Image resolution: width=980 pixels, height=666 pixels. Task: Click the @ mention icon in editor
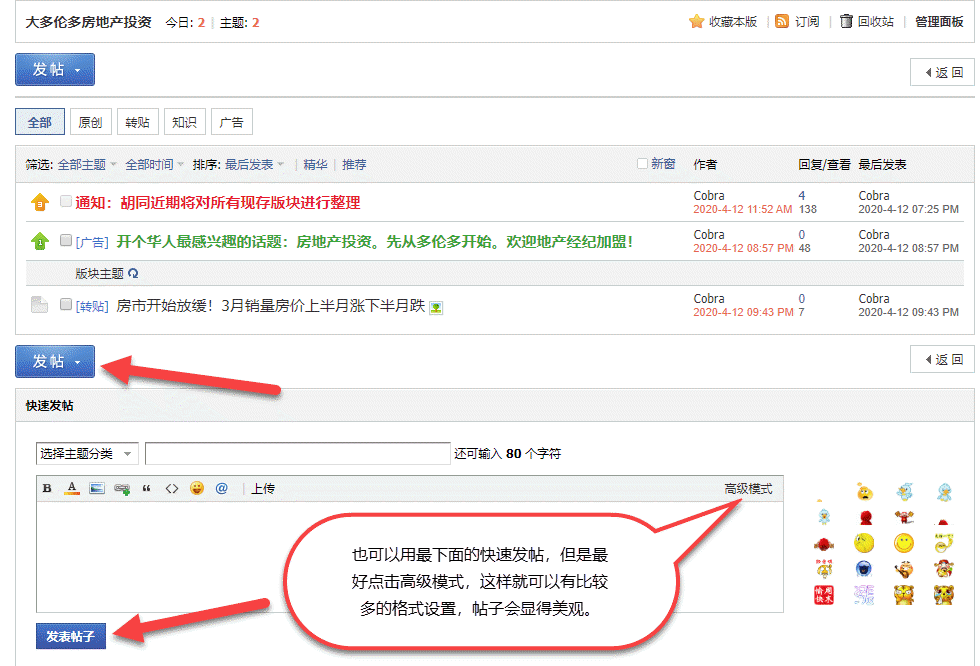(x=222, y=489)
